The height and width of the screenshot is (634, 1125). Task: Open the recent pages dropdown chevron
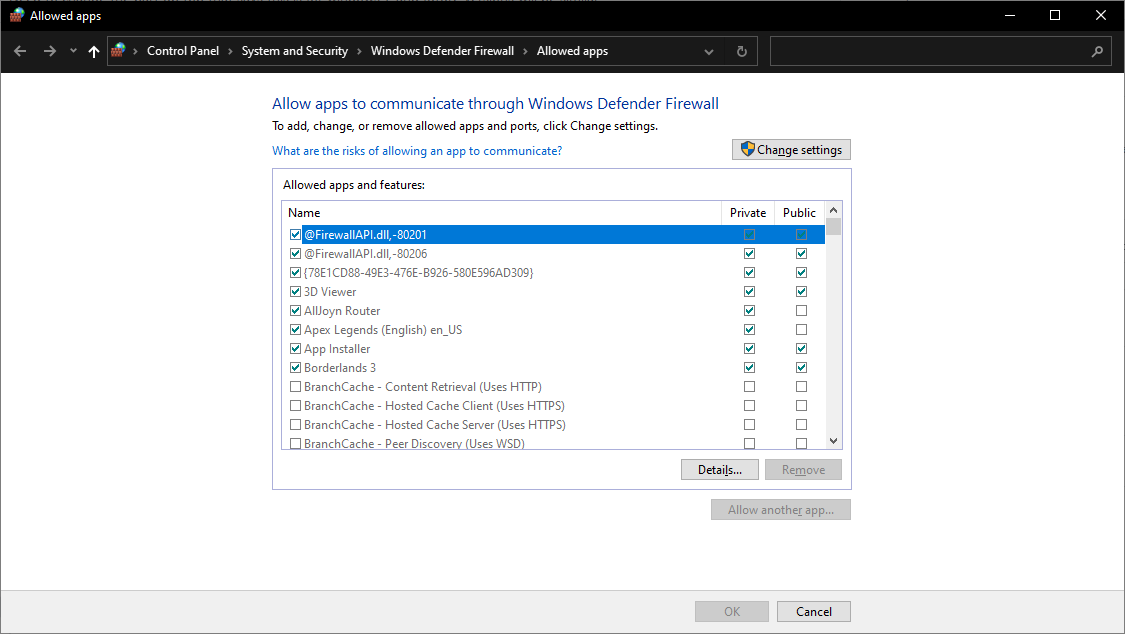[72, 51]
